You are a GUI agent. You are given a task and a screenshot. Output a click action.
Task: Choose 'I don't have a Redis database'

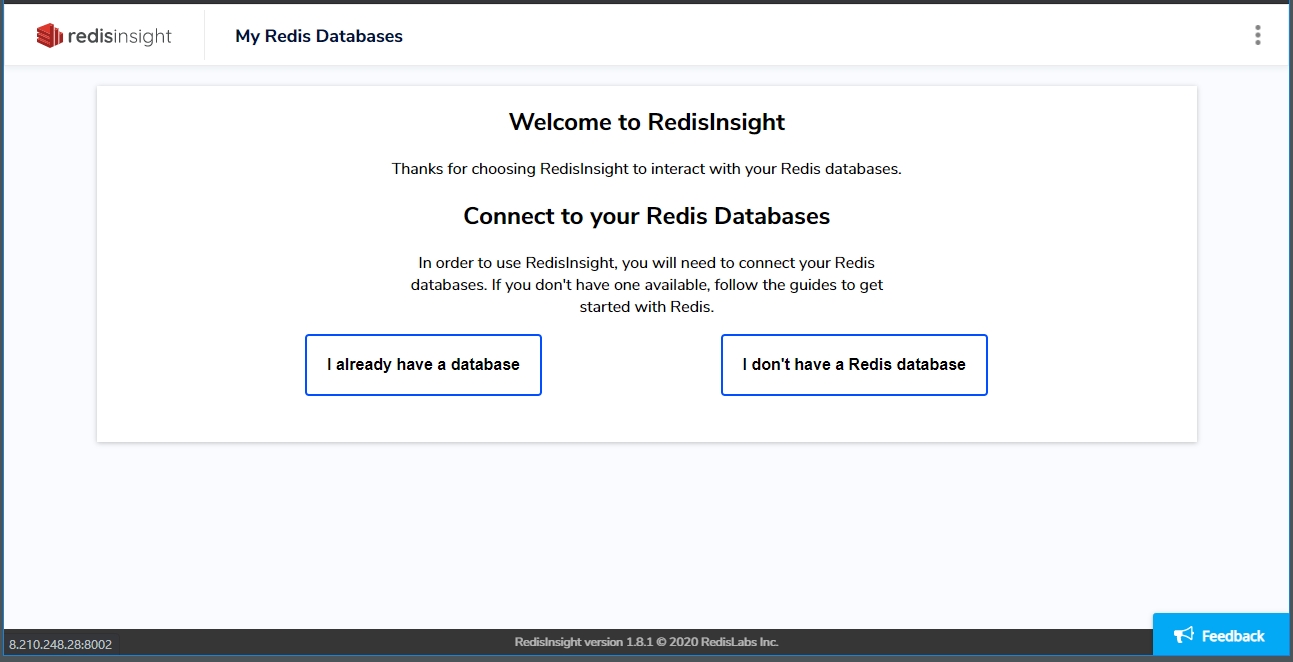coord(853,365)
